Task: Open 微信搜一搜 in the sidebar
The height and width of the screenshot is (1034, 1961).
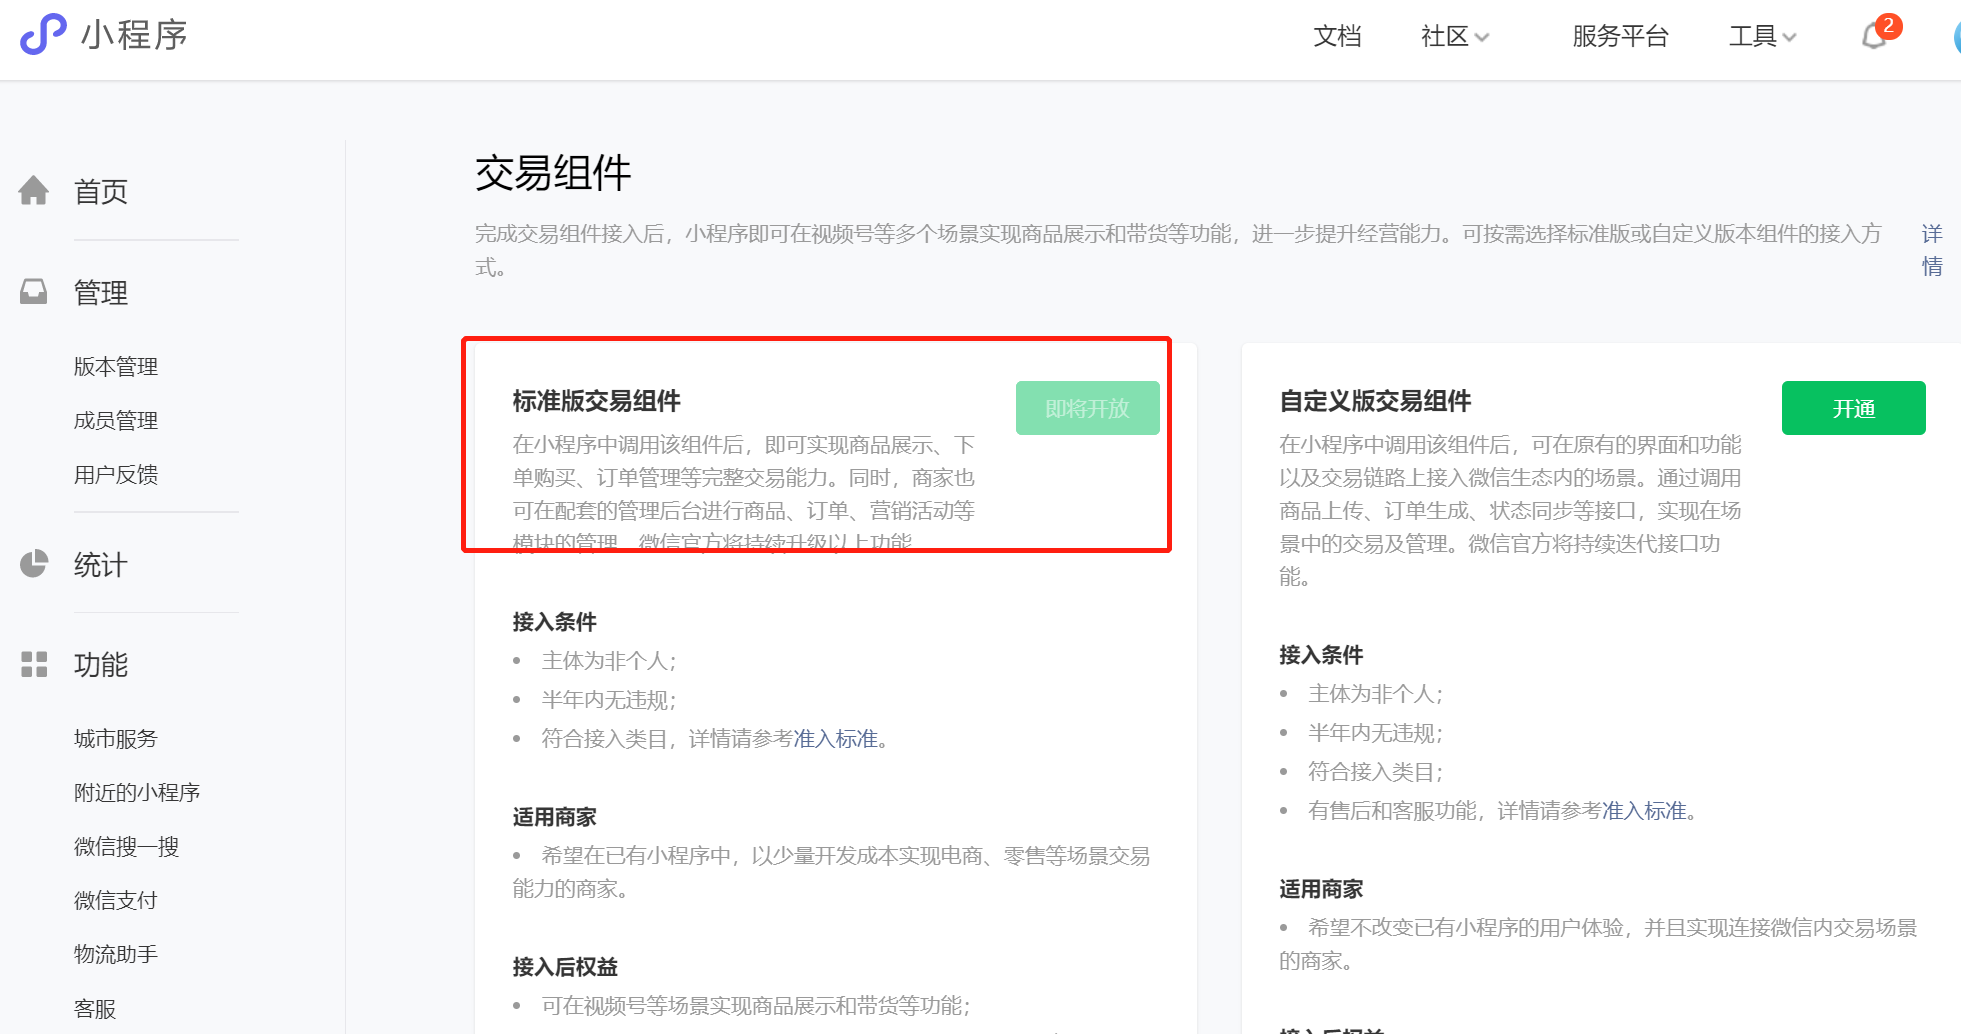Action: pyautogui.click(x=127, y=847)
